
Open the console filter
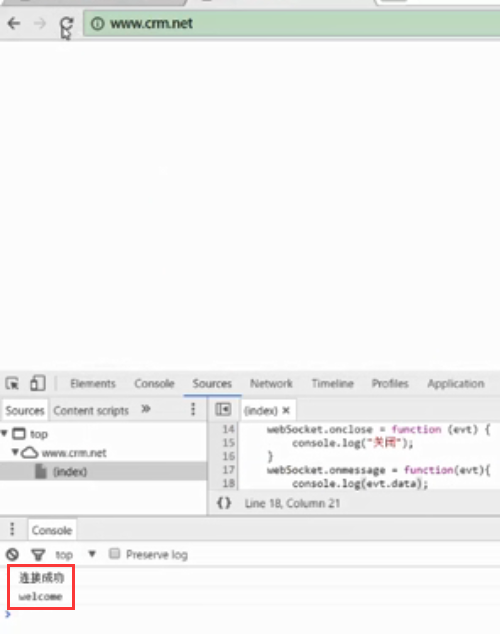click(38, 554)
